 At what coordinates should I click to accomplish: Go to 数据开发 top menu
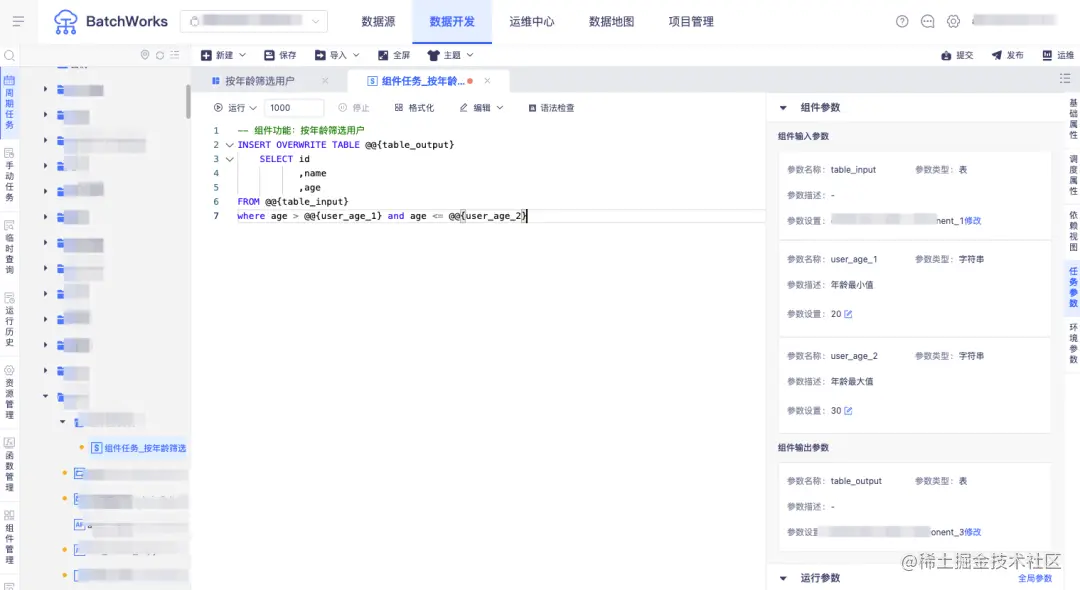coord(452,21)
